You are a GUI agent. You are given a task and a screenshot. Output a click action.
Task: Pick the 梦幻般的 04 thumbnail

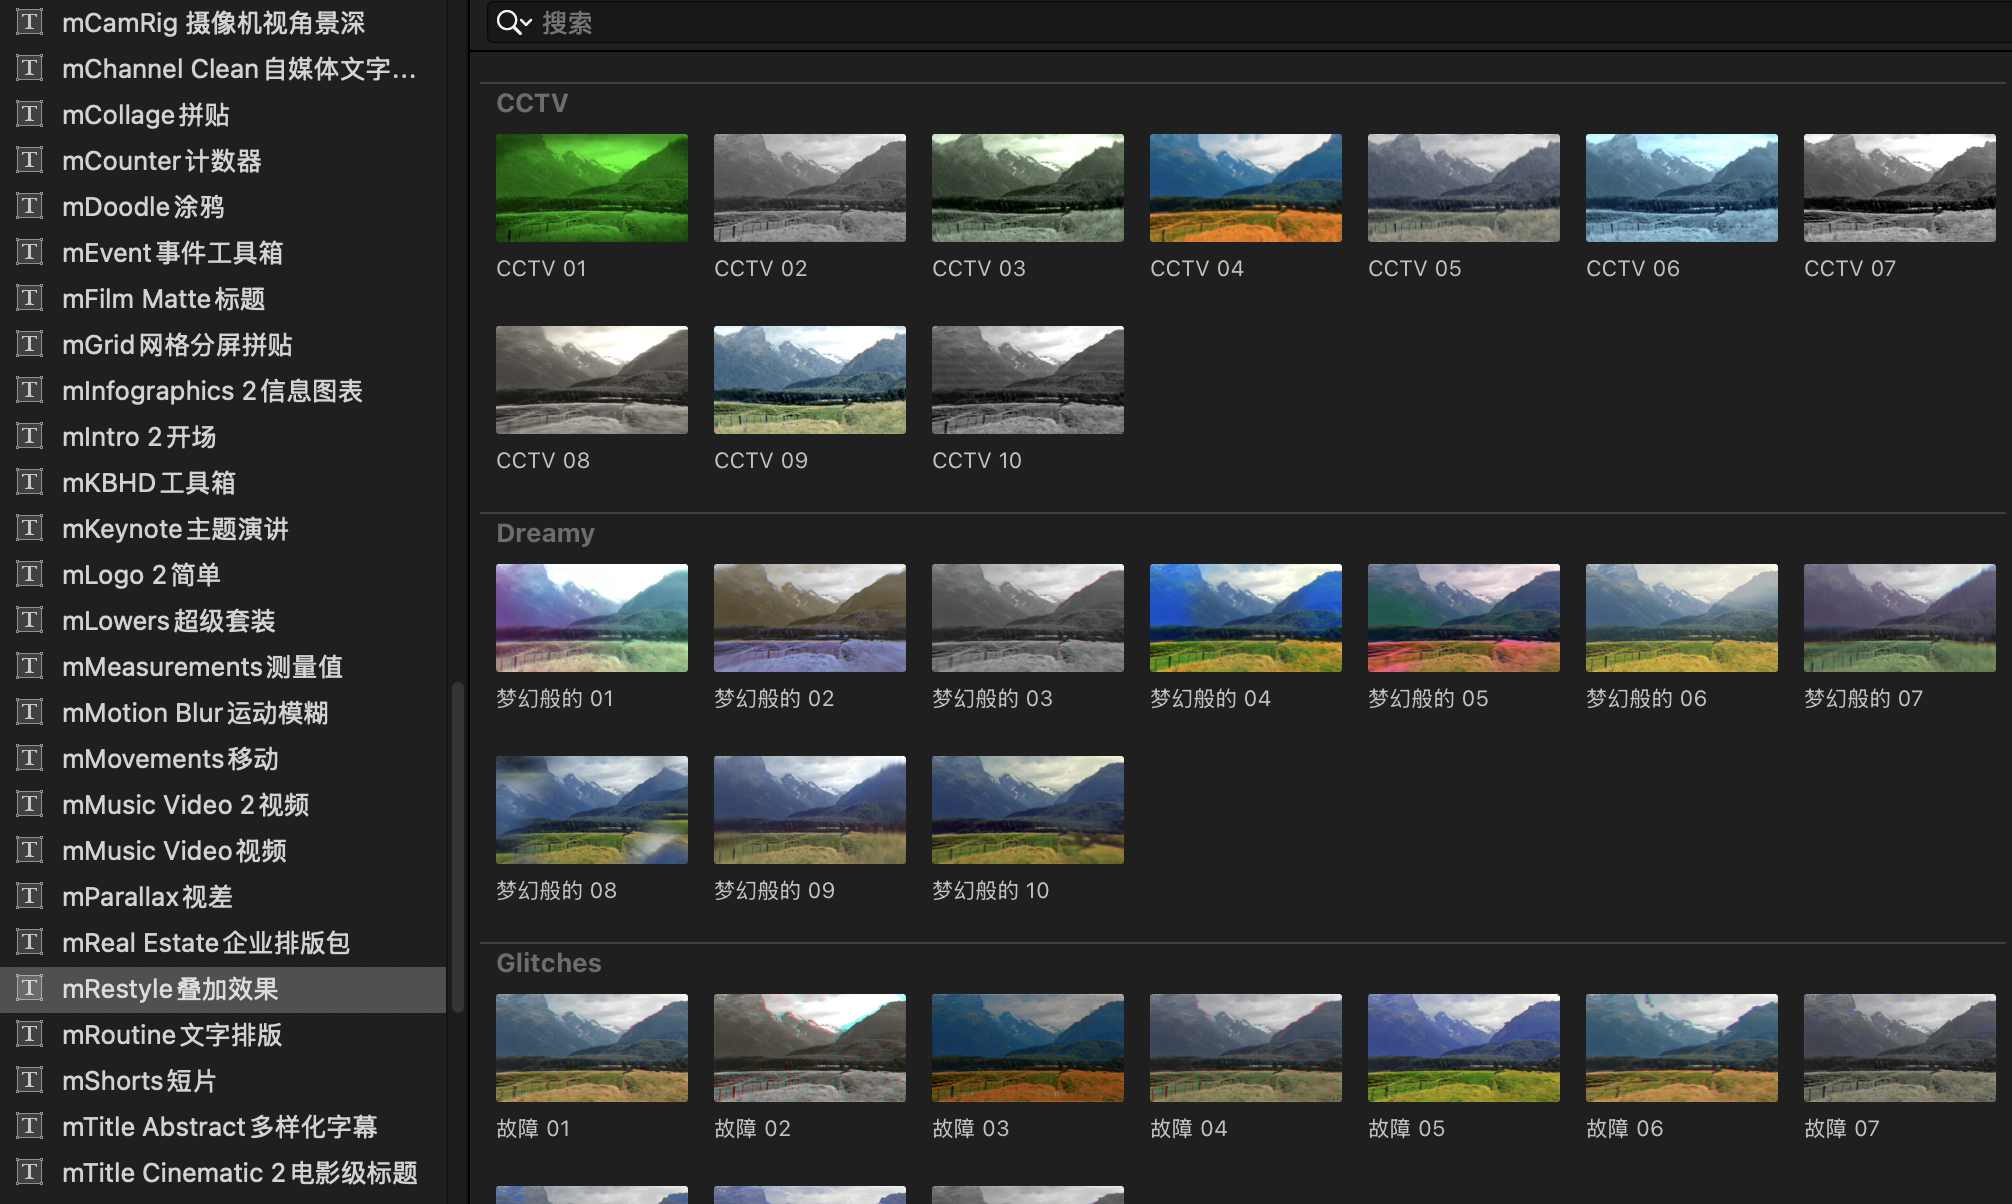point(1246,618)
